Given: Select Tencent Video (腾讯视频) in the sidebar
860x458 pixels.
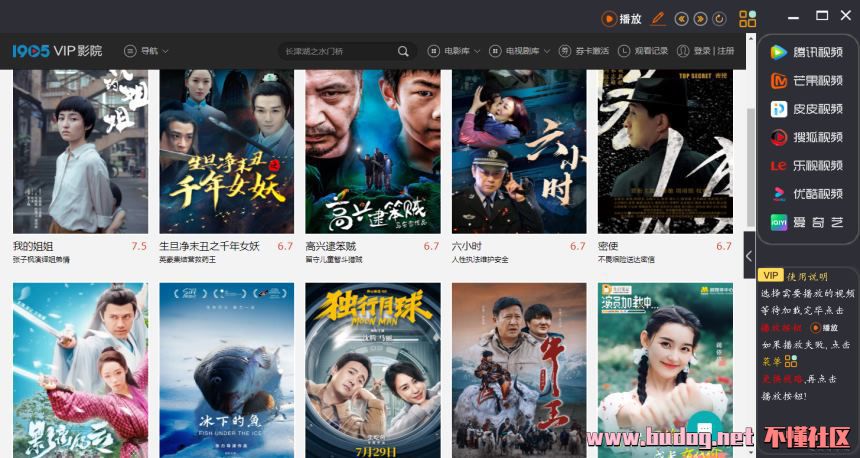Looking at the screenshot, I should (x=807, y=52).
